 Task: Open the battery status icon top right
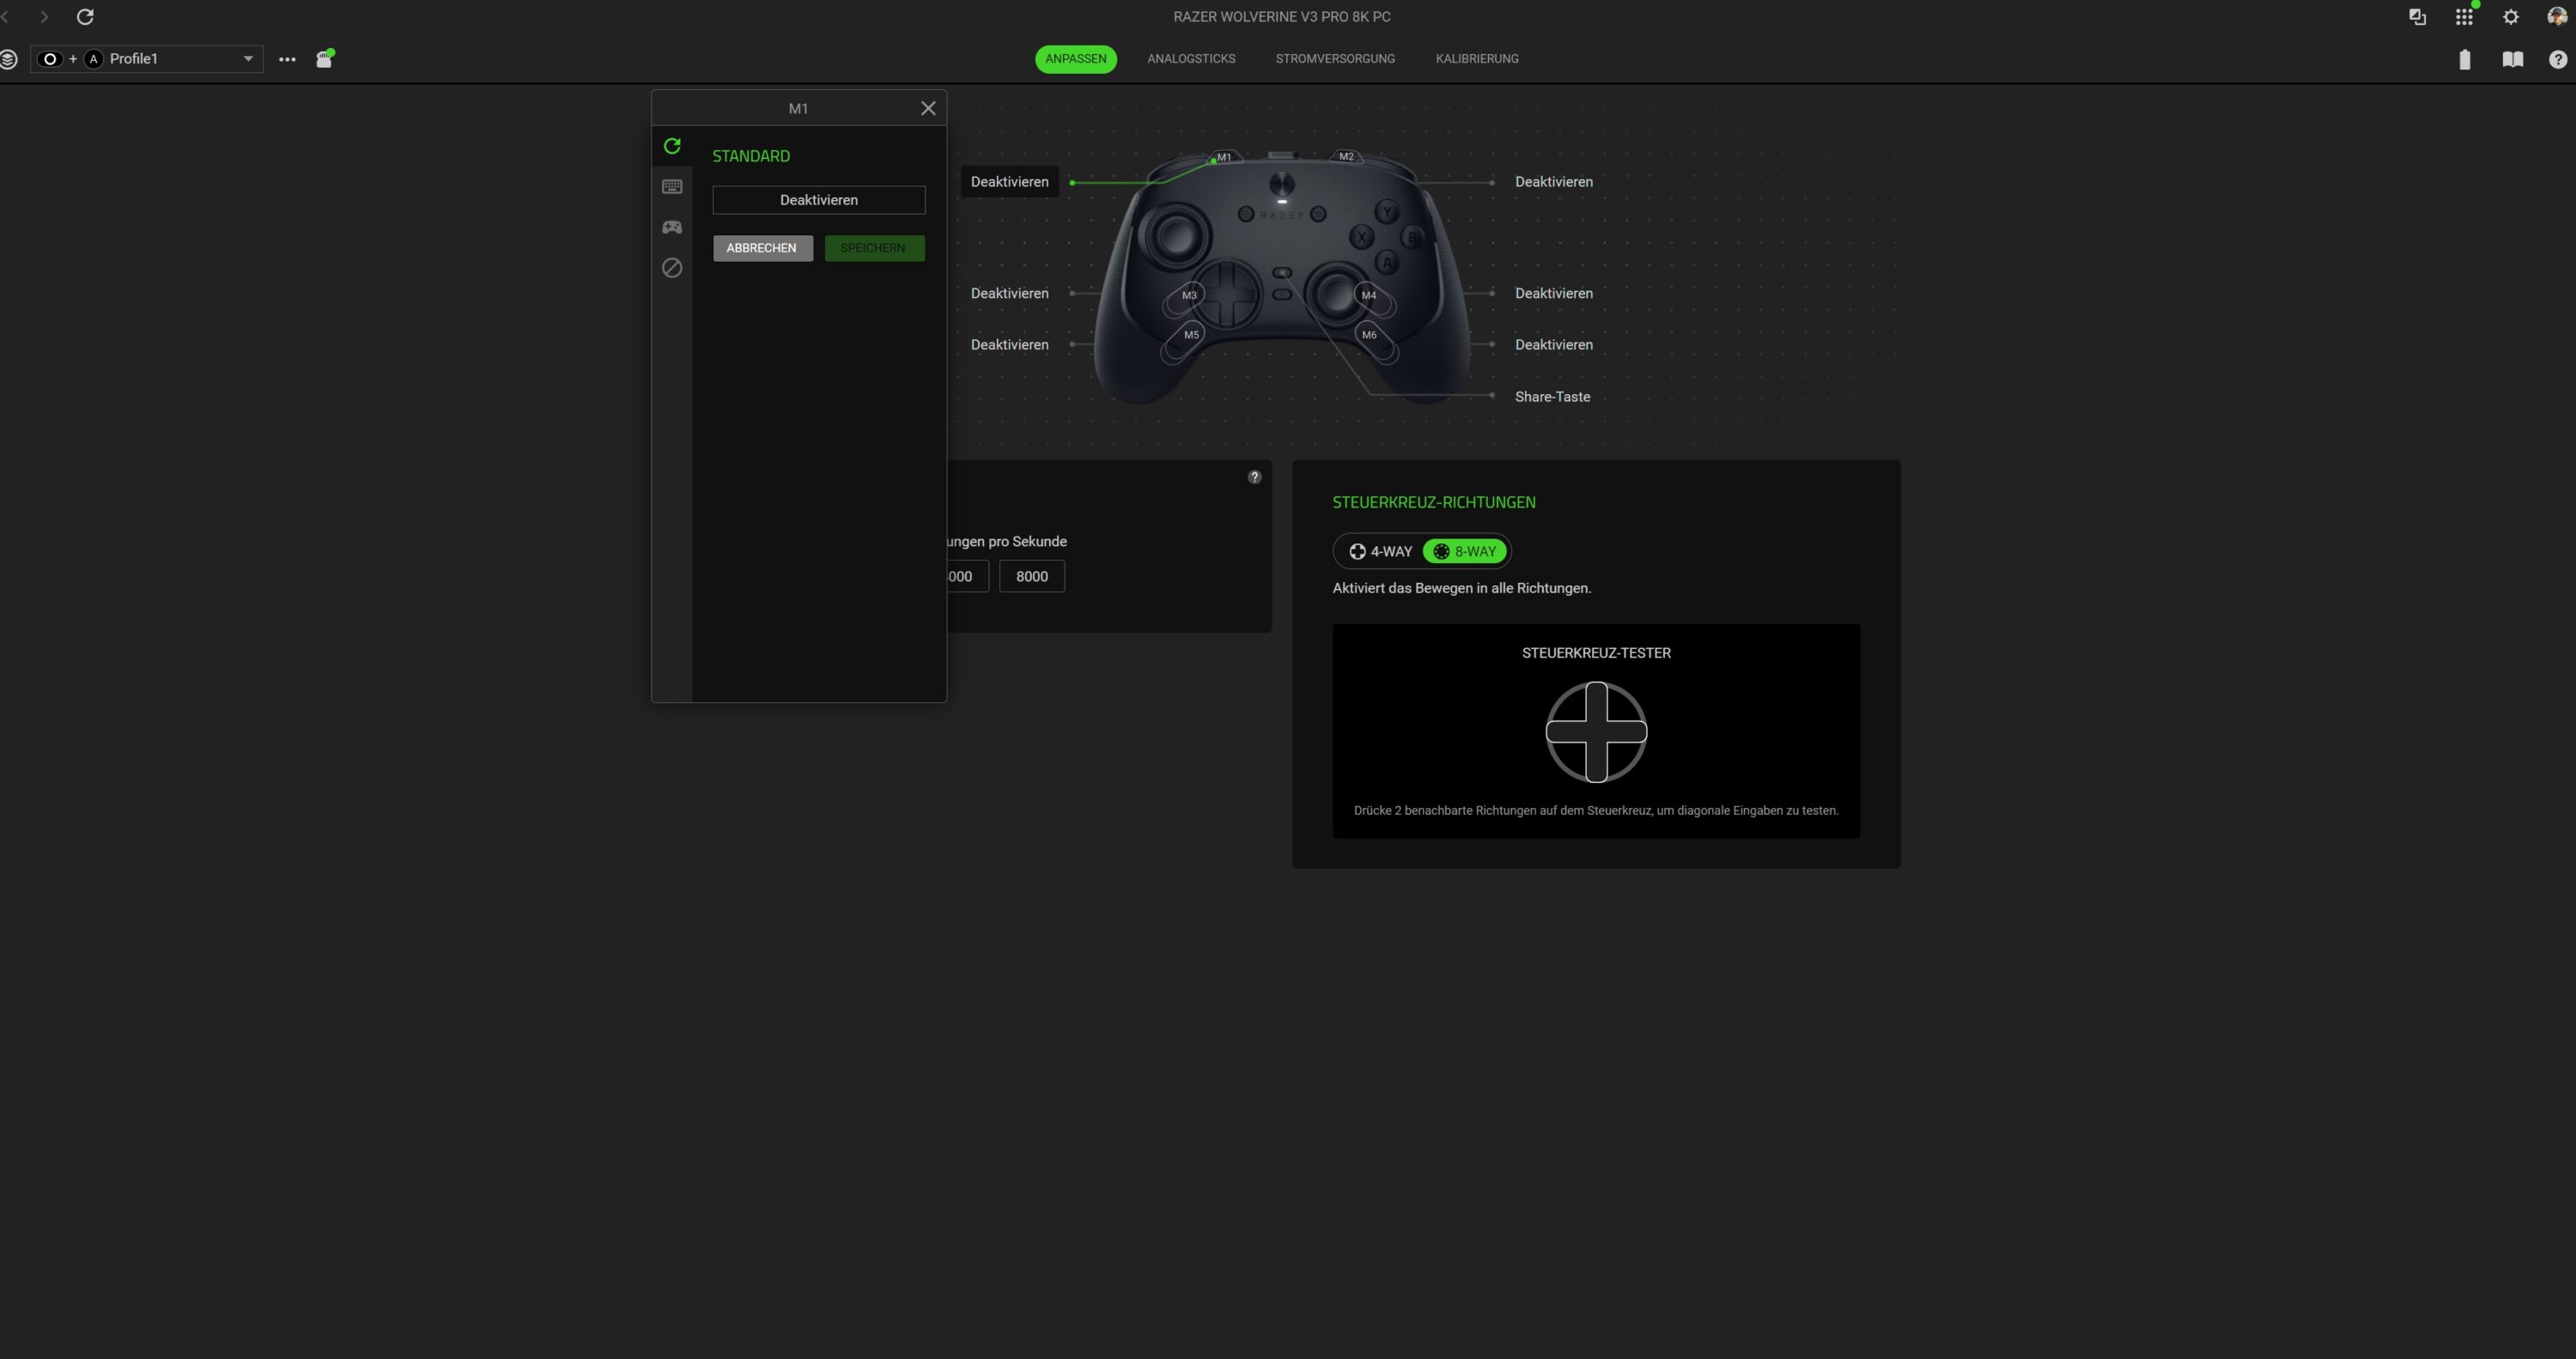[x=2464, y=59]
